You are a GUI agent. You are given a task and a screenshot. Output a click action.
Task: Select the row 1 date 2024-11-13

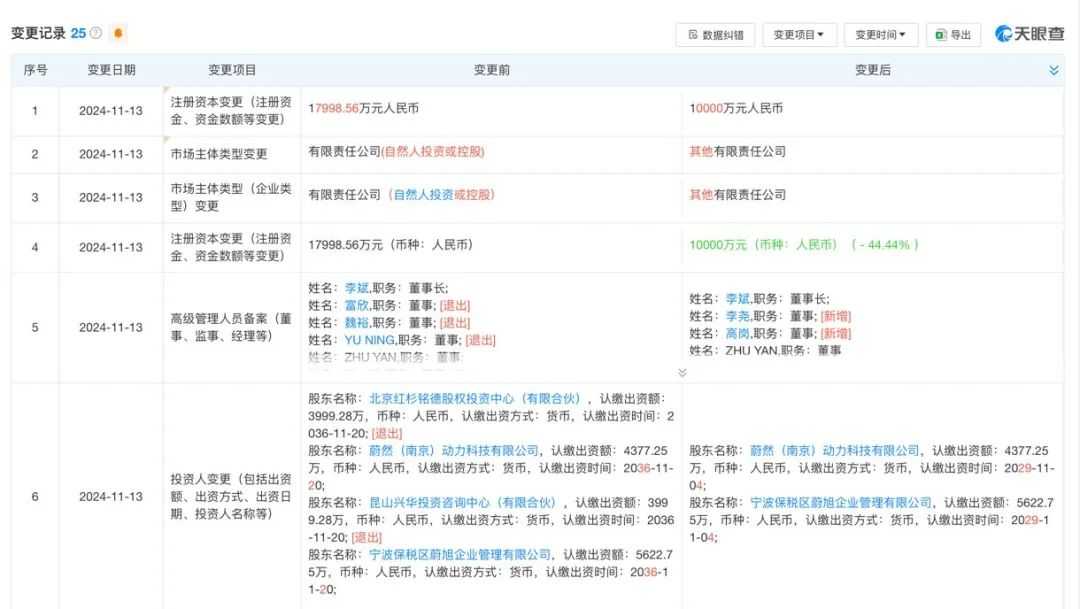(x=111, y=111)
